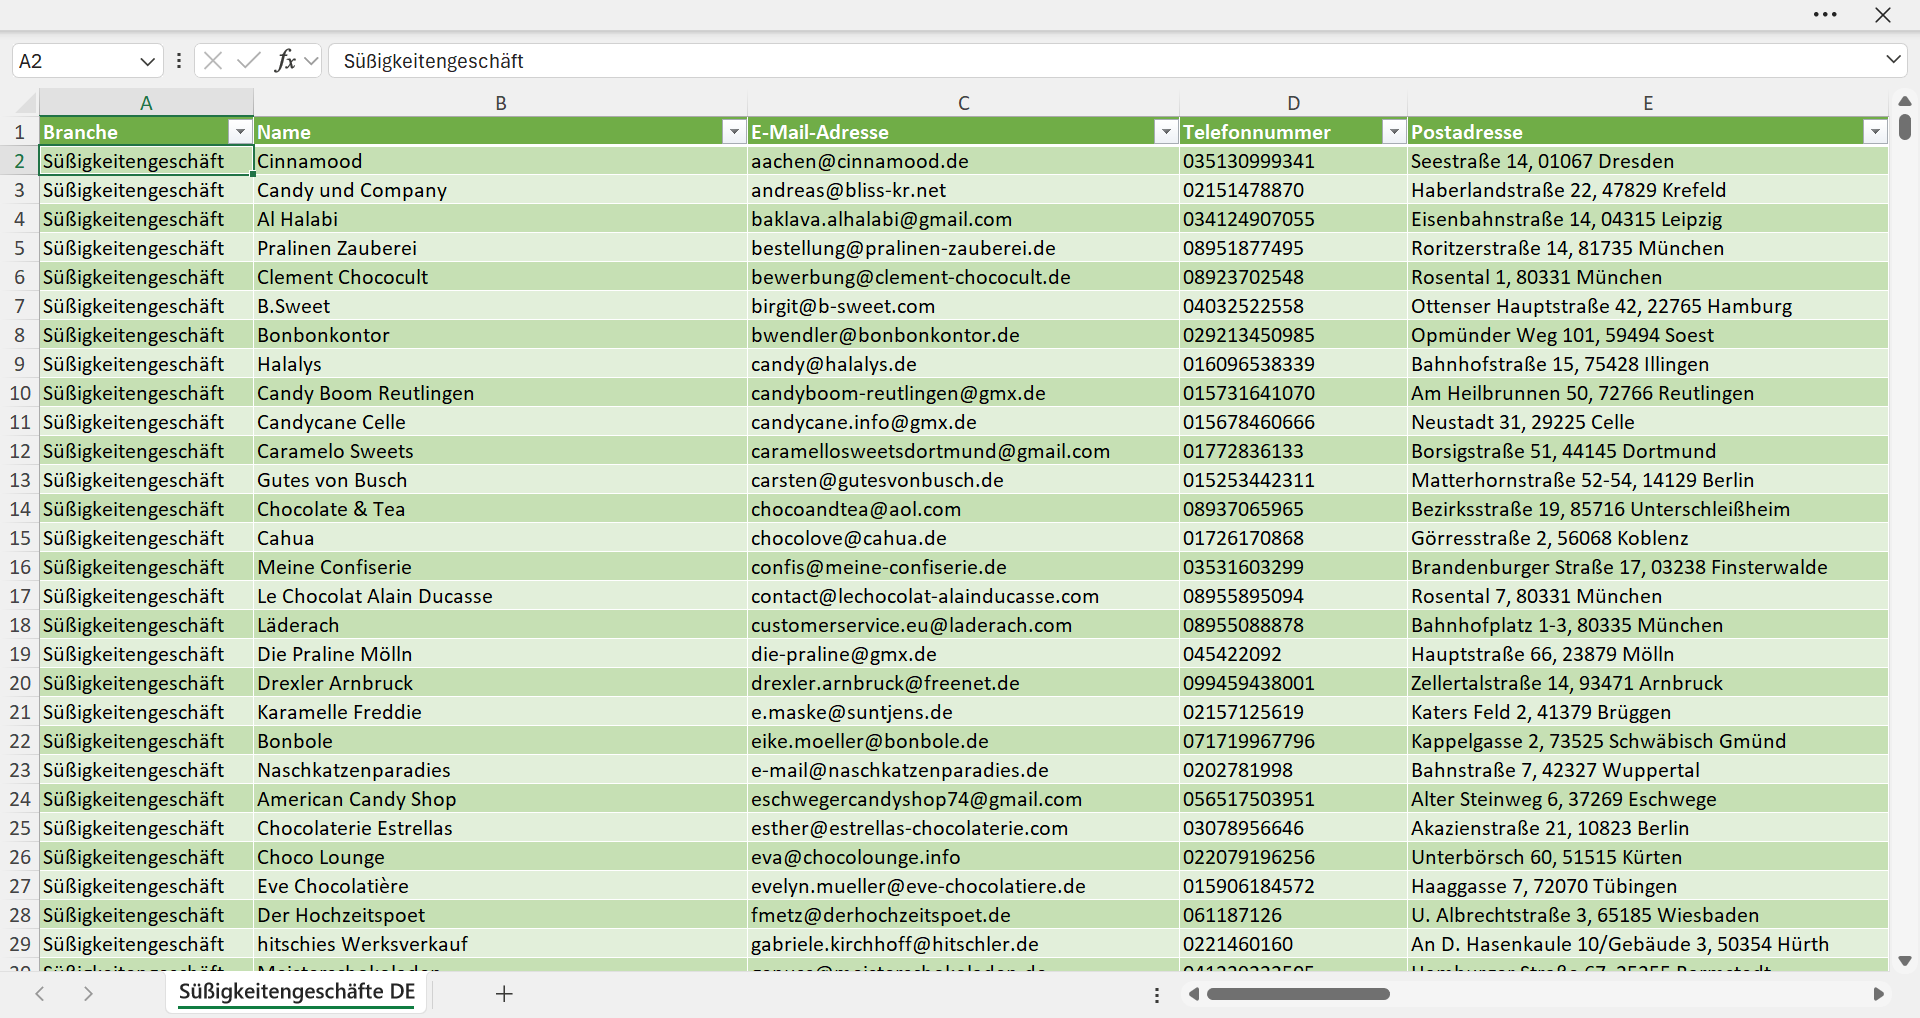Open the Telefonnummer filter dropdown

pos(1394,131)
